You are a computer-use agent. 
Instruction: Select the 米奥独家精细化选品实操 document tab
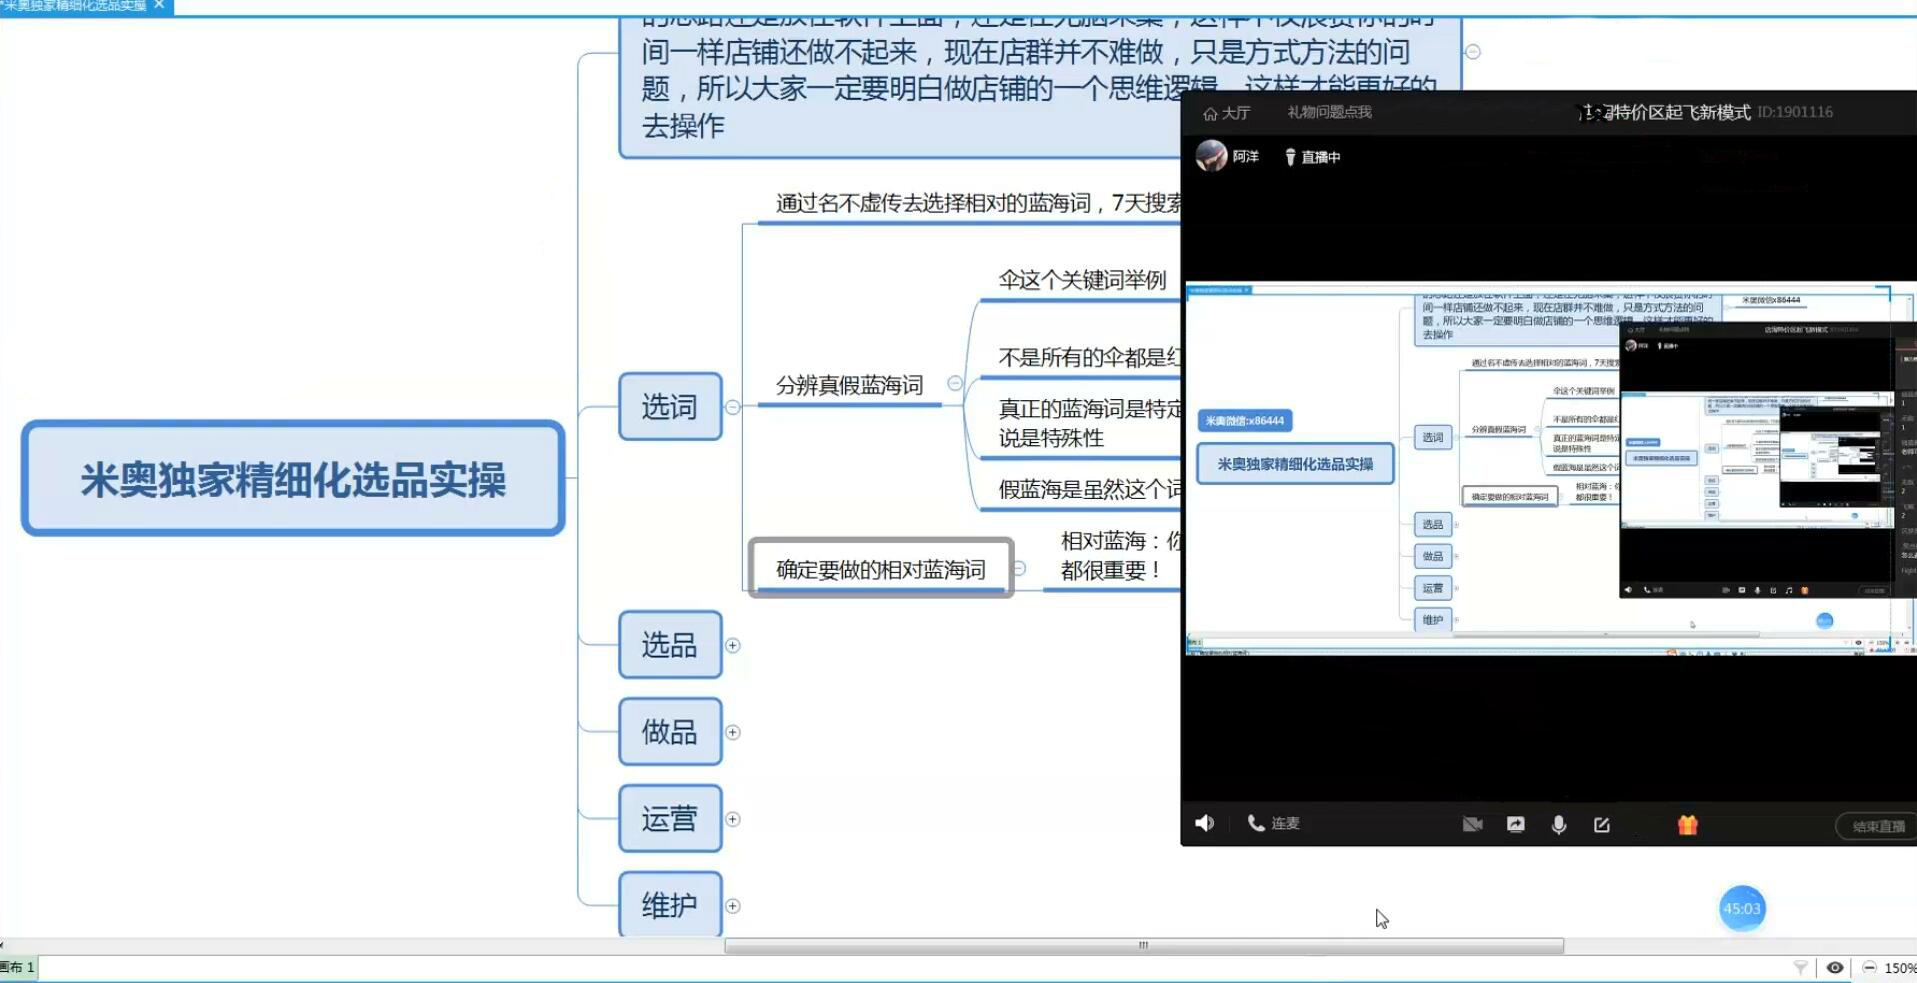click(75, 6)
